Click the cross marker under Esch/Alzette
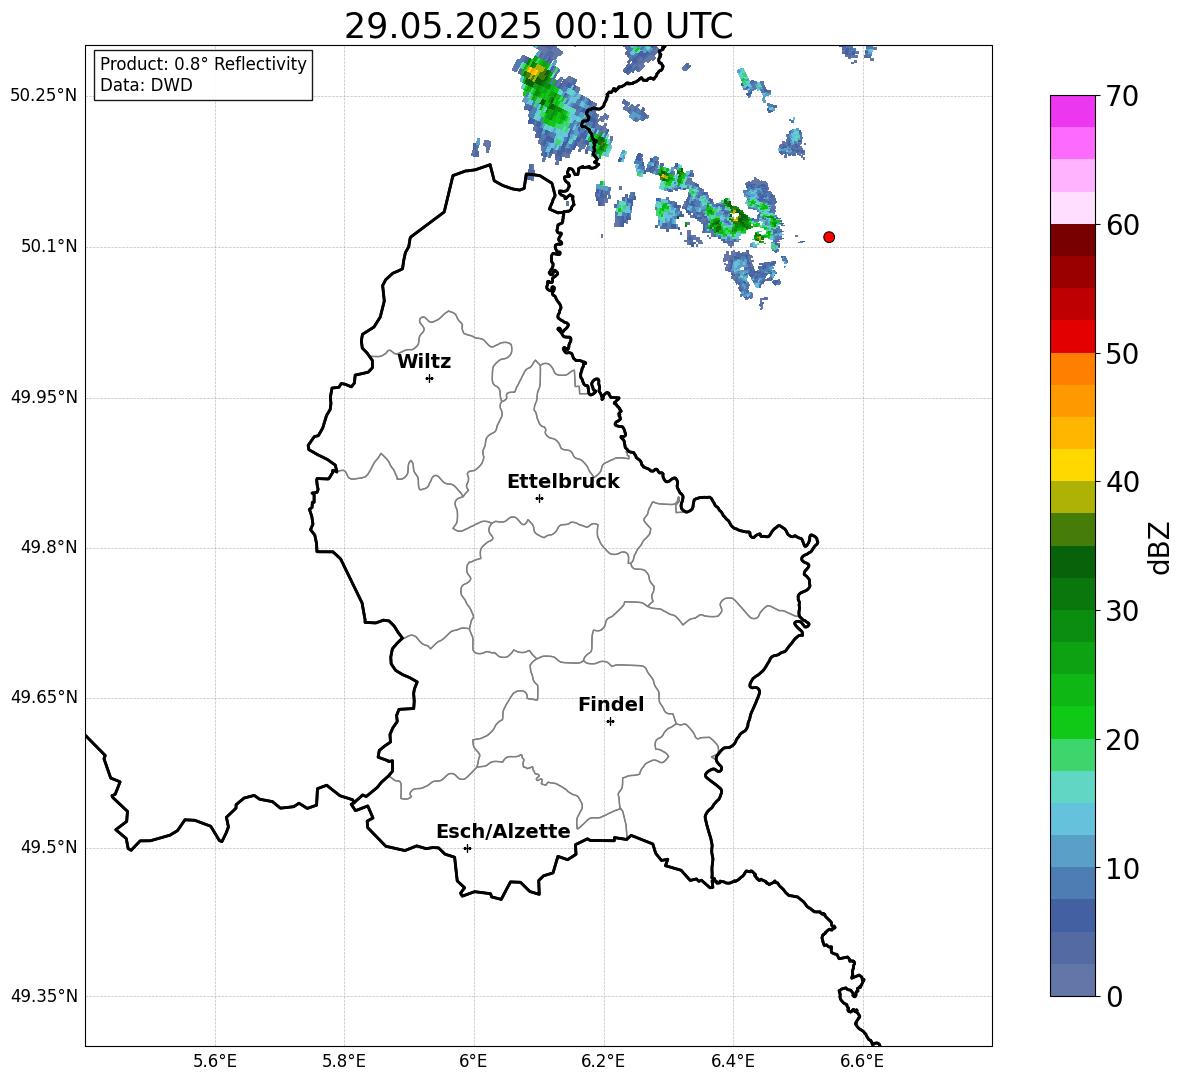 click(467, 848)
